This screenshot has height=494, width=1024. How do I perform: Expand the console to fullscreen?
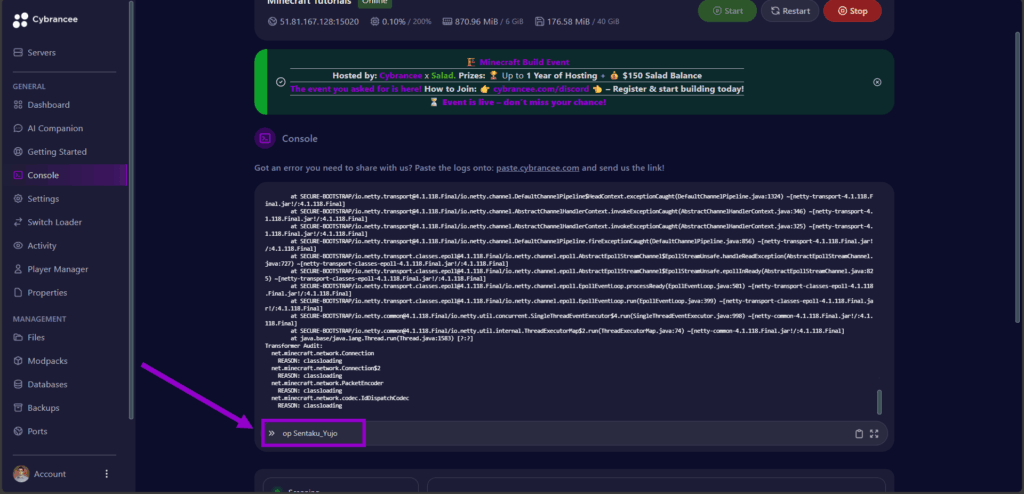click(874, 433)
